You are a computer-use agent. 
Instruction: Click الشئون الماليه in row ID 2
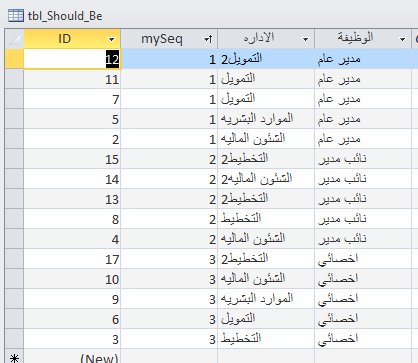[253, 139]
